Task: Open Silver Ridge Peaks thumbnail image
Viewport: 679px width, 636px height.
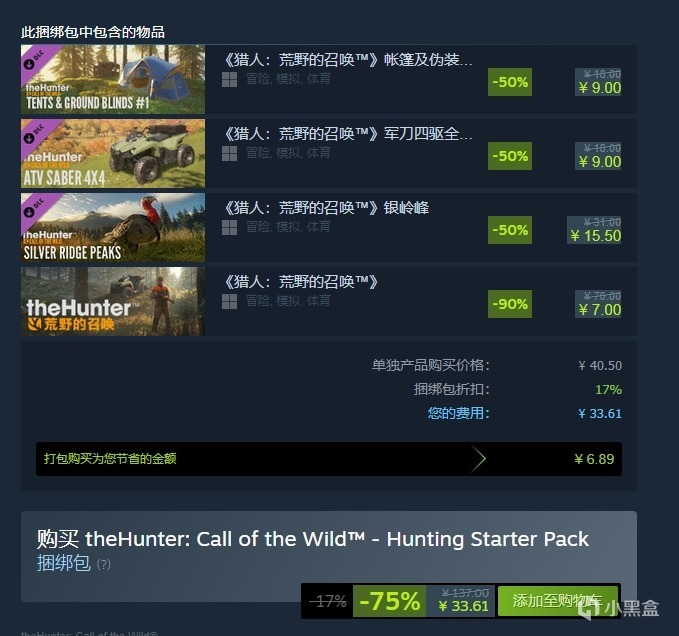Action: [x=113, y=227]
